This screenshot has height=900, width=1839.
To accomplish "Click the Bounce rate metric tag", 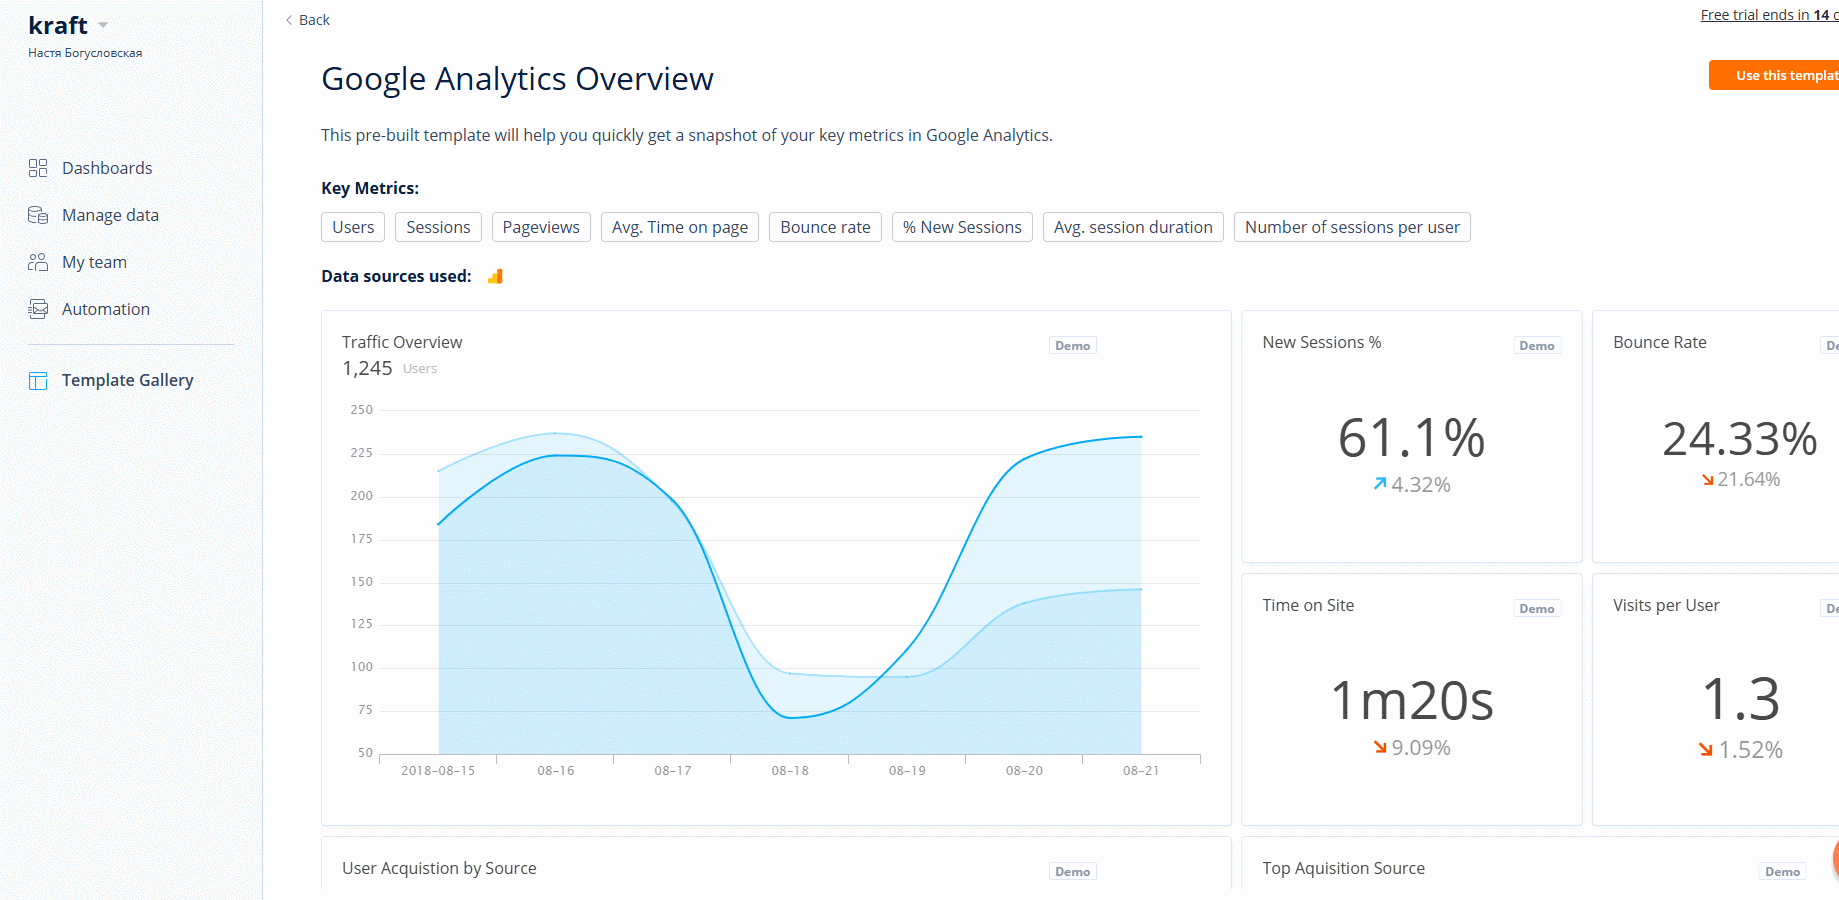I will 825,227.
